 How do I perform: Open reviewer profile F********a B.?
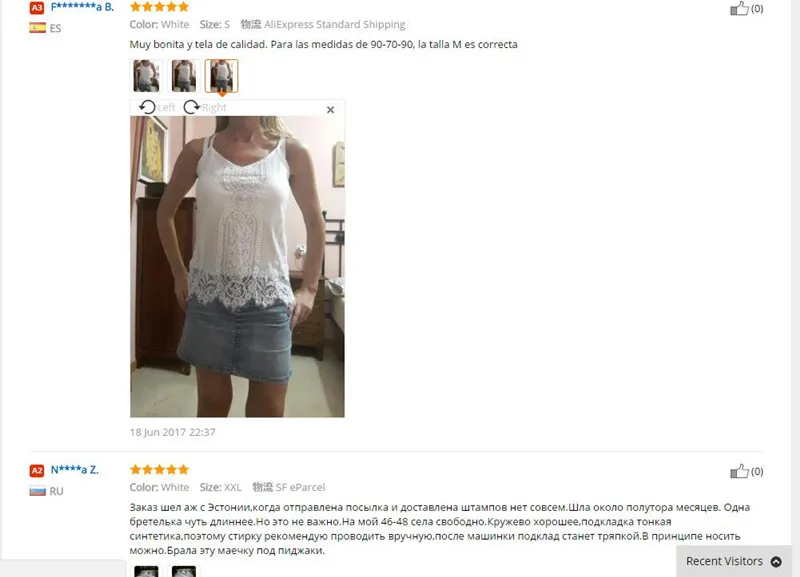click(x=82, y=7)
